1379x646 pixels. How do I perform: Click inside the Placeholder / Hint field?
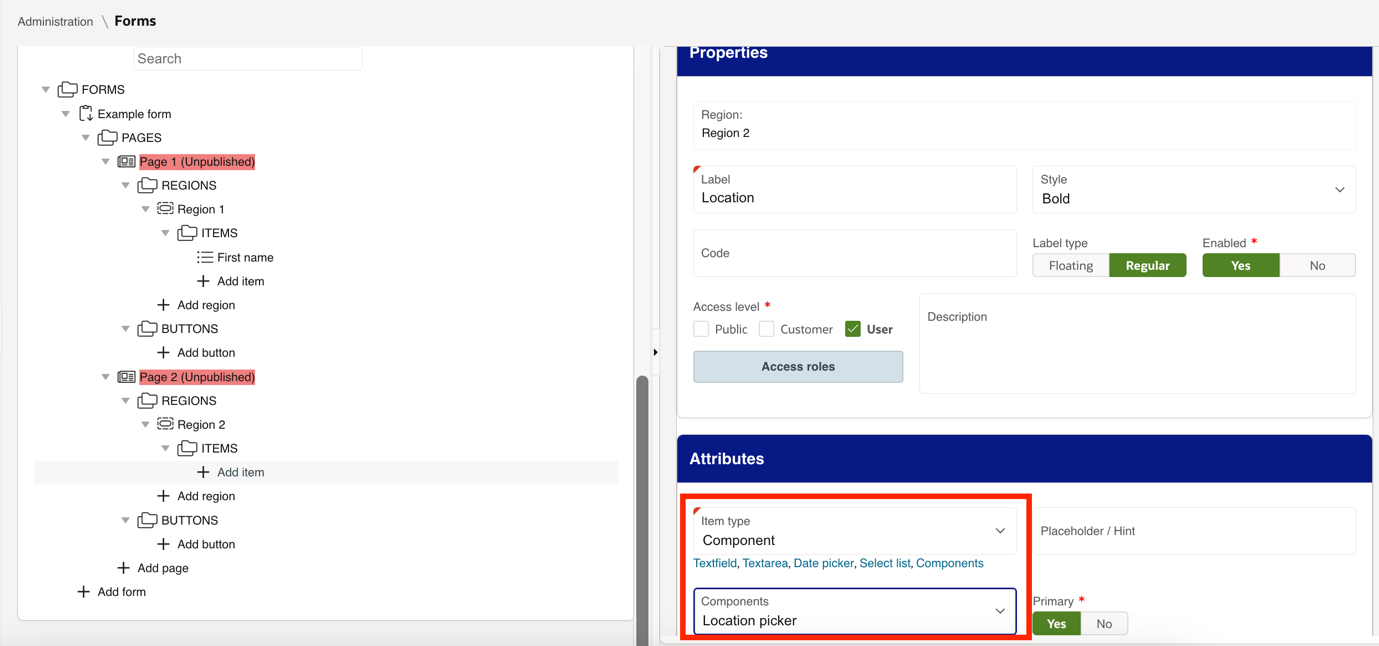point(1193,531)
